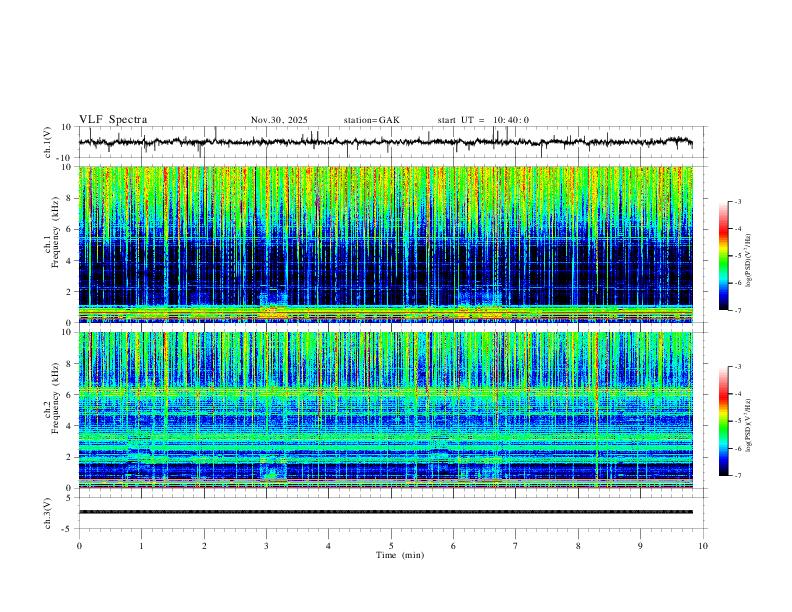This screenshot has height=612, width=792.
Task: Click time-axis tick label "5"
Action: [x=391, y=546]
